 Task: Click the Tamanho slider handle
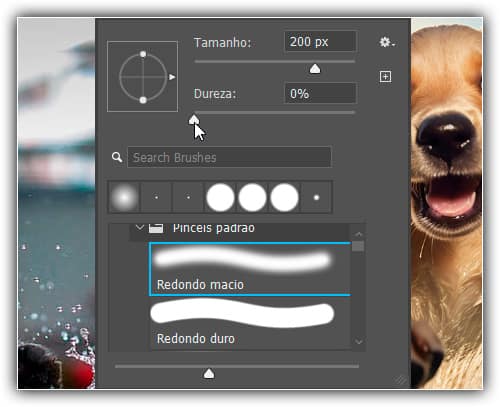click(315, 69)
